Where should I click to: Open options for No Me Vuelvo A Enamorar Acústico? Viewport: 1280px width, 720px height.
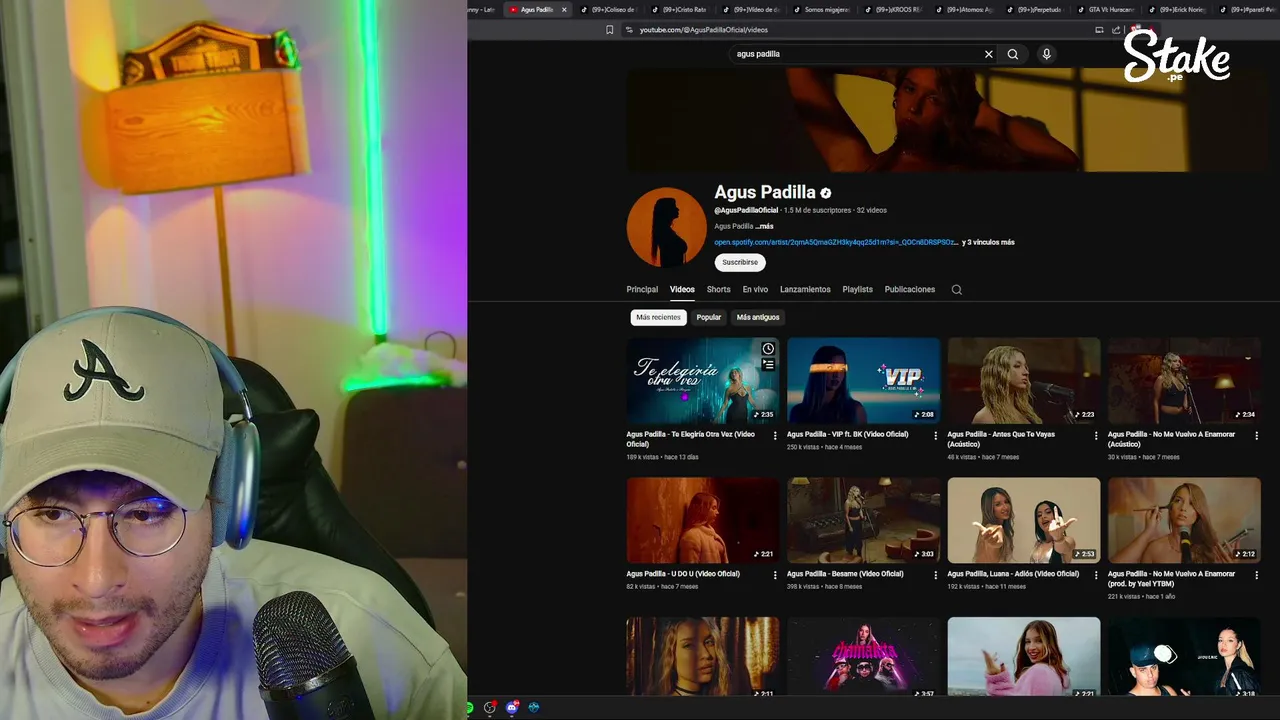[1257, 436]
